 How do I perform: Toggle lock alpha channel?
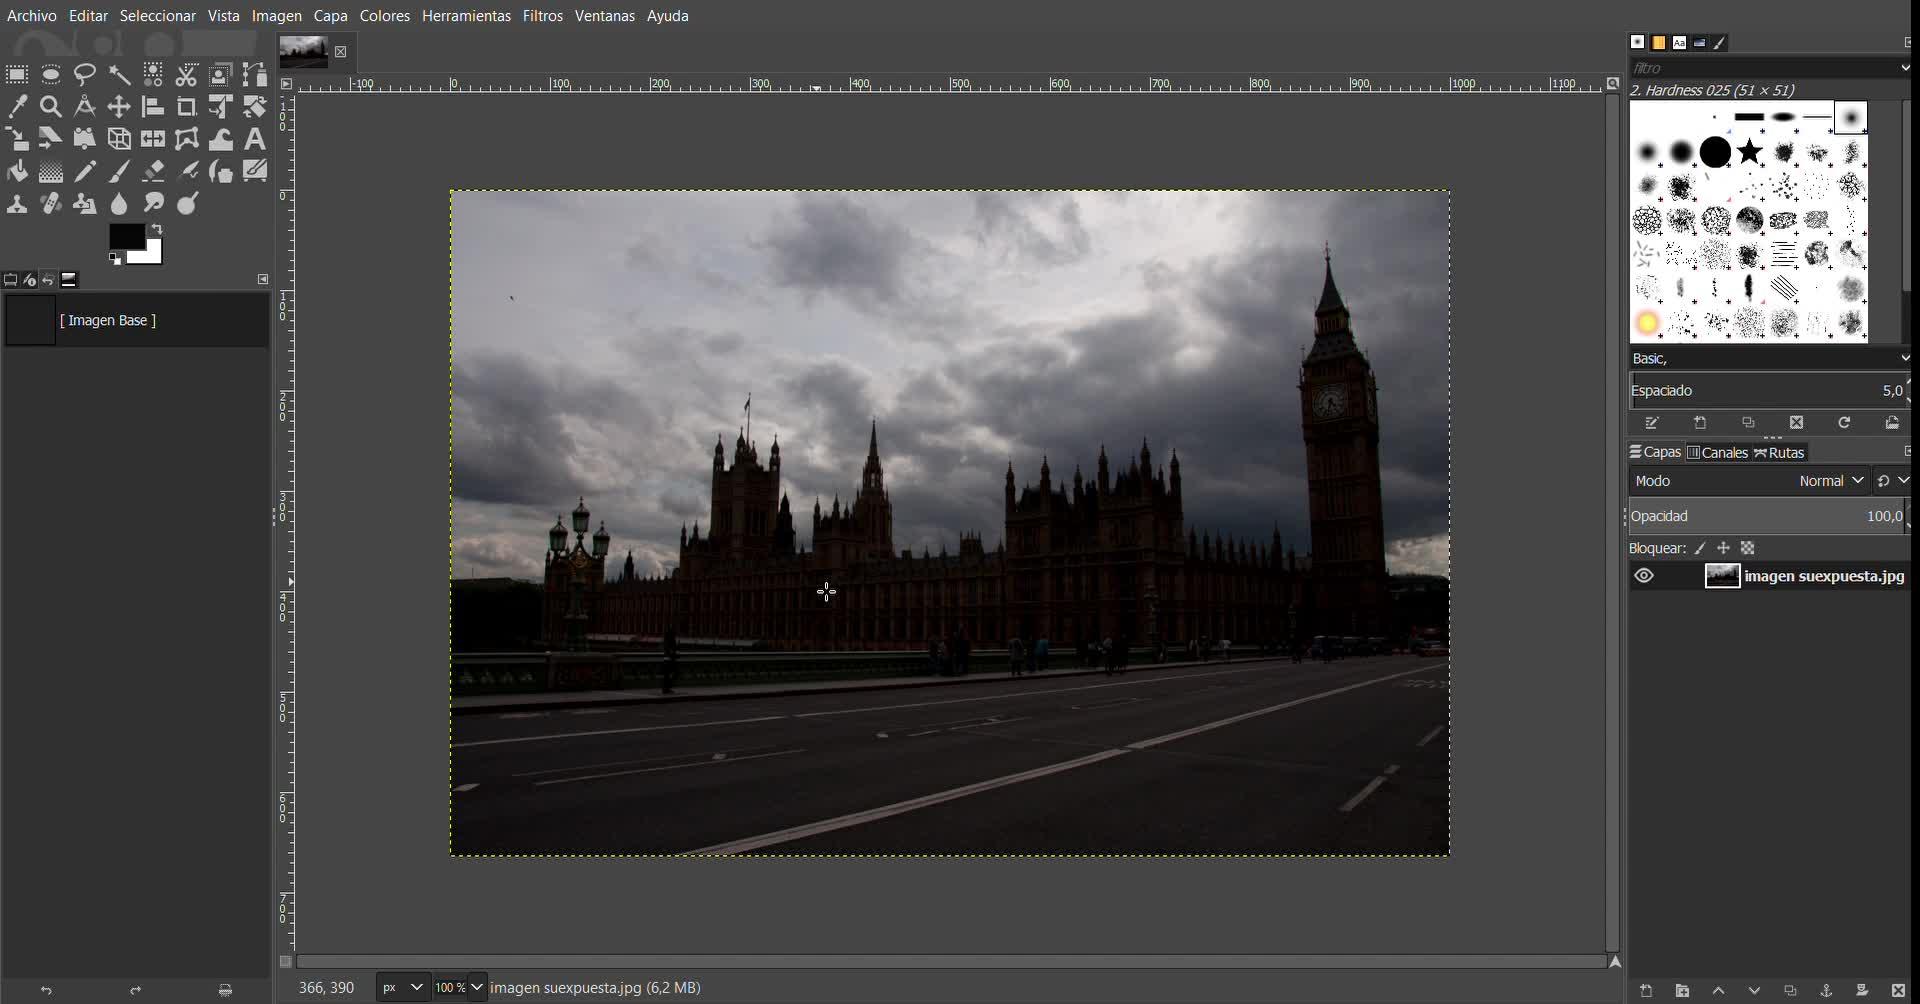point(1747,548)
